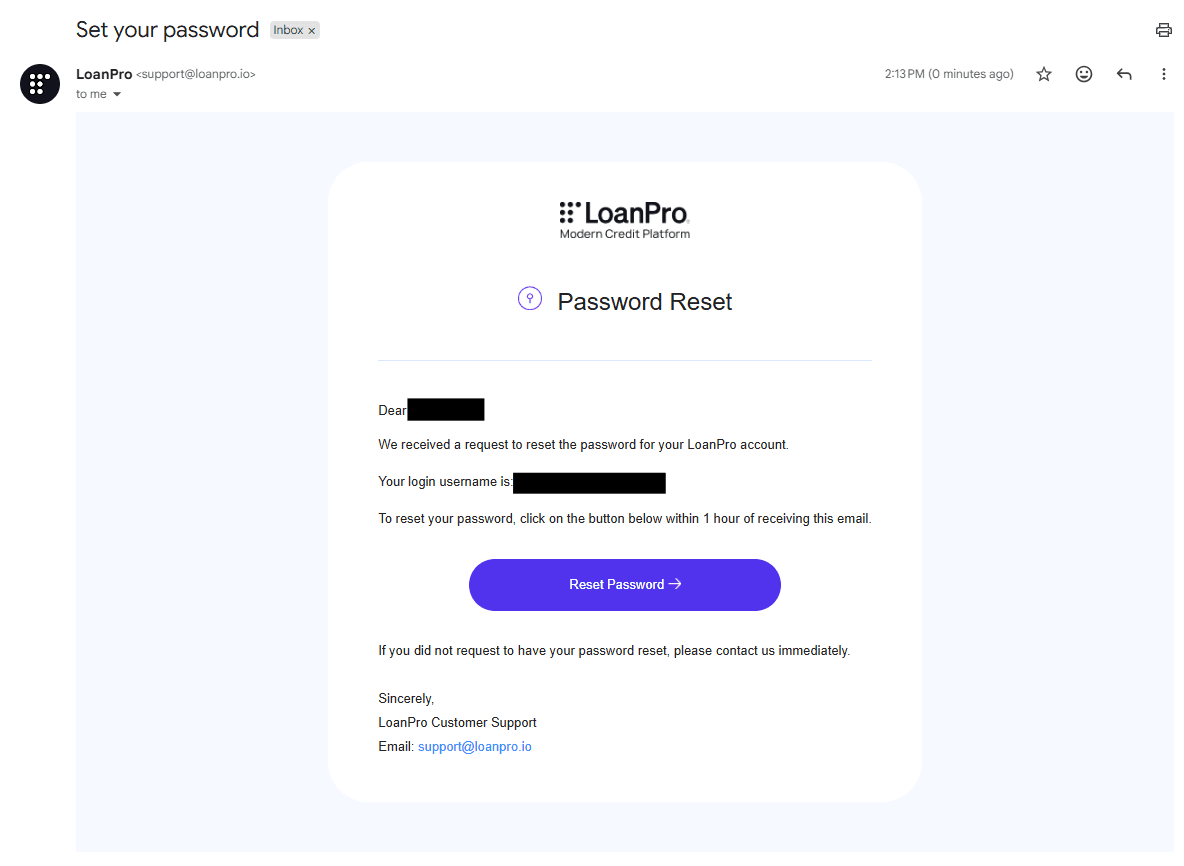The height and width of the screenshot is (866, 1184).
Task: Click the redacted name after Dear
Action: [x=446, y=409]
